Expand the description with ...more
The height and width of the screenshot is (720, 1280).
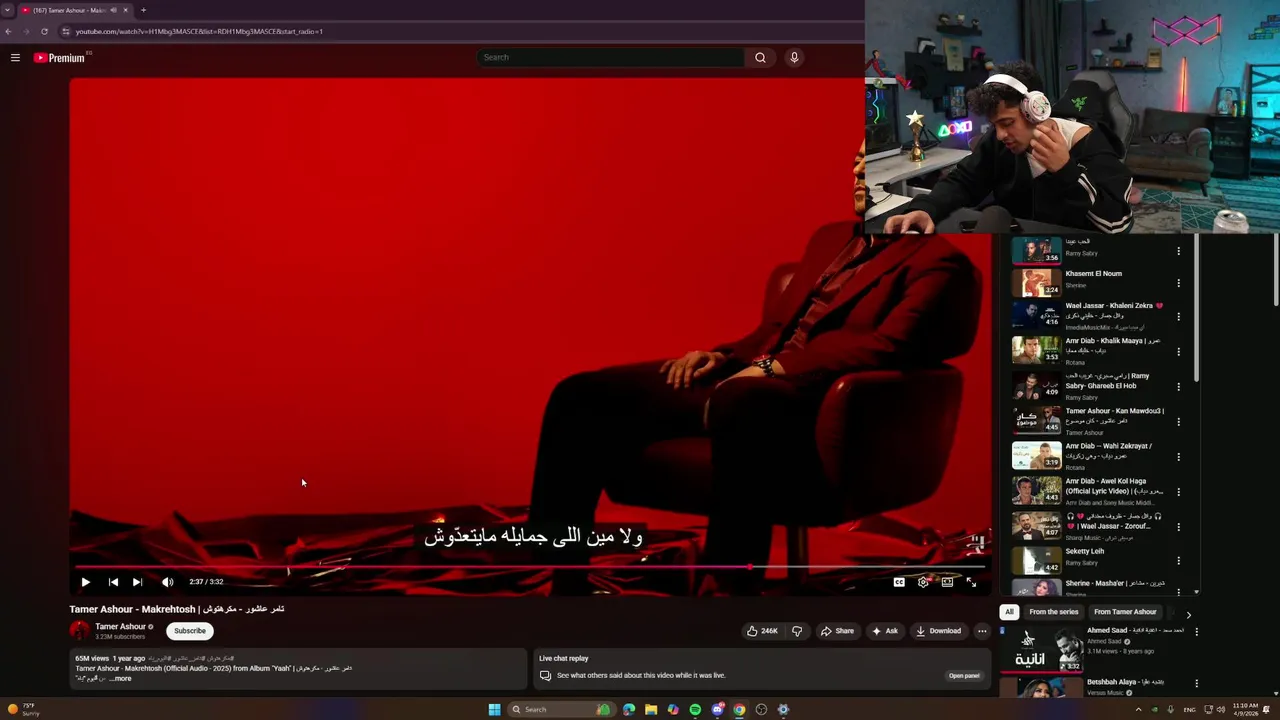click(x=119, y=679)
